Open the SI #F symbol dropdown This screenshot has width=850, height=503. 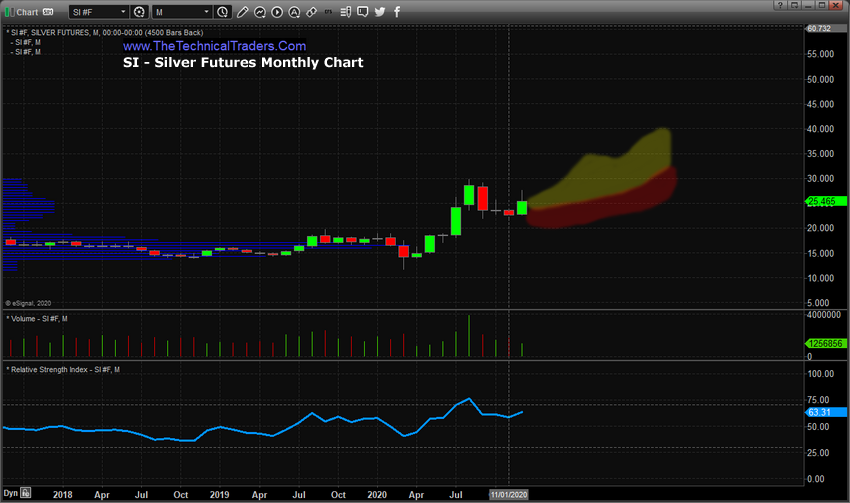click(x=100, y=12)
